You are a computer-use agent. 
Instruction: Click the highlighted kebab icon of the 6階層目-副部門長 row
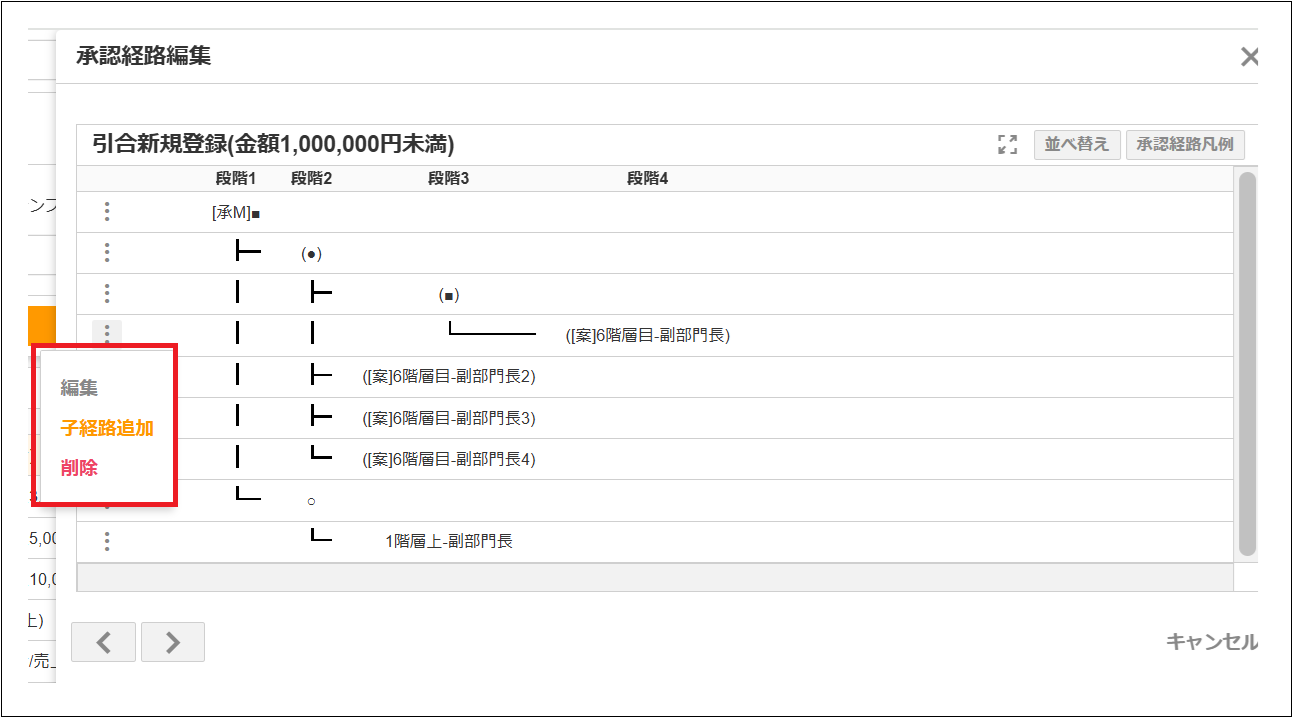107,334
